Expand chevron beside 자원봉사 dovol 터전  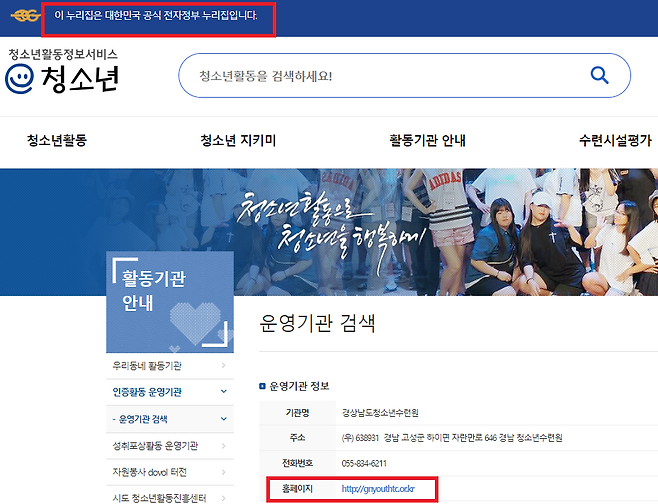[224, 472]
